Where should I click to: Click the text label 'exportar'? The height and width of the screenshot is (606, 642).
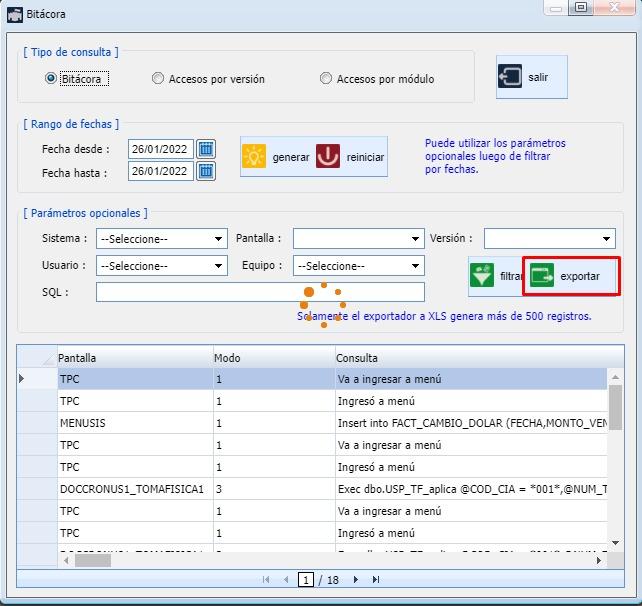pos(580,276)
